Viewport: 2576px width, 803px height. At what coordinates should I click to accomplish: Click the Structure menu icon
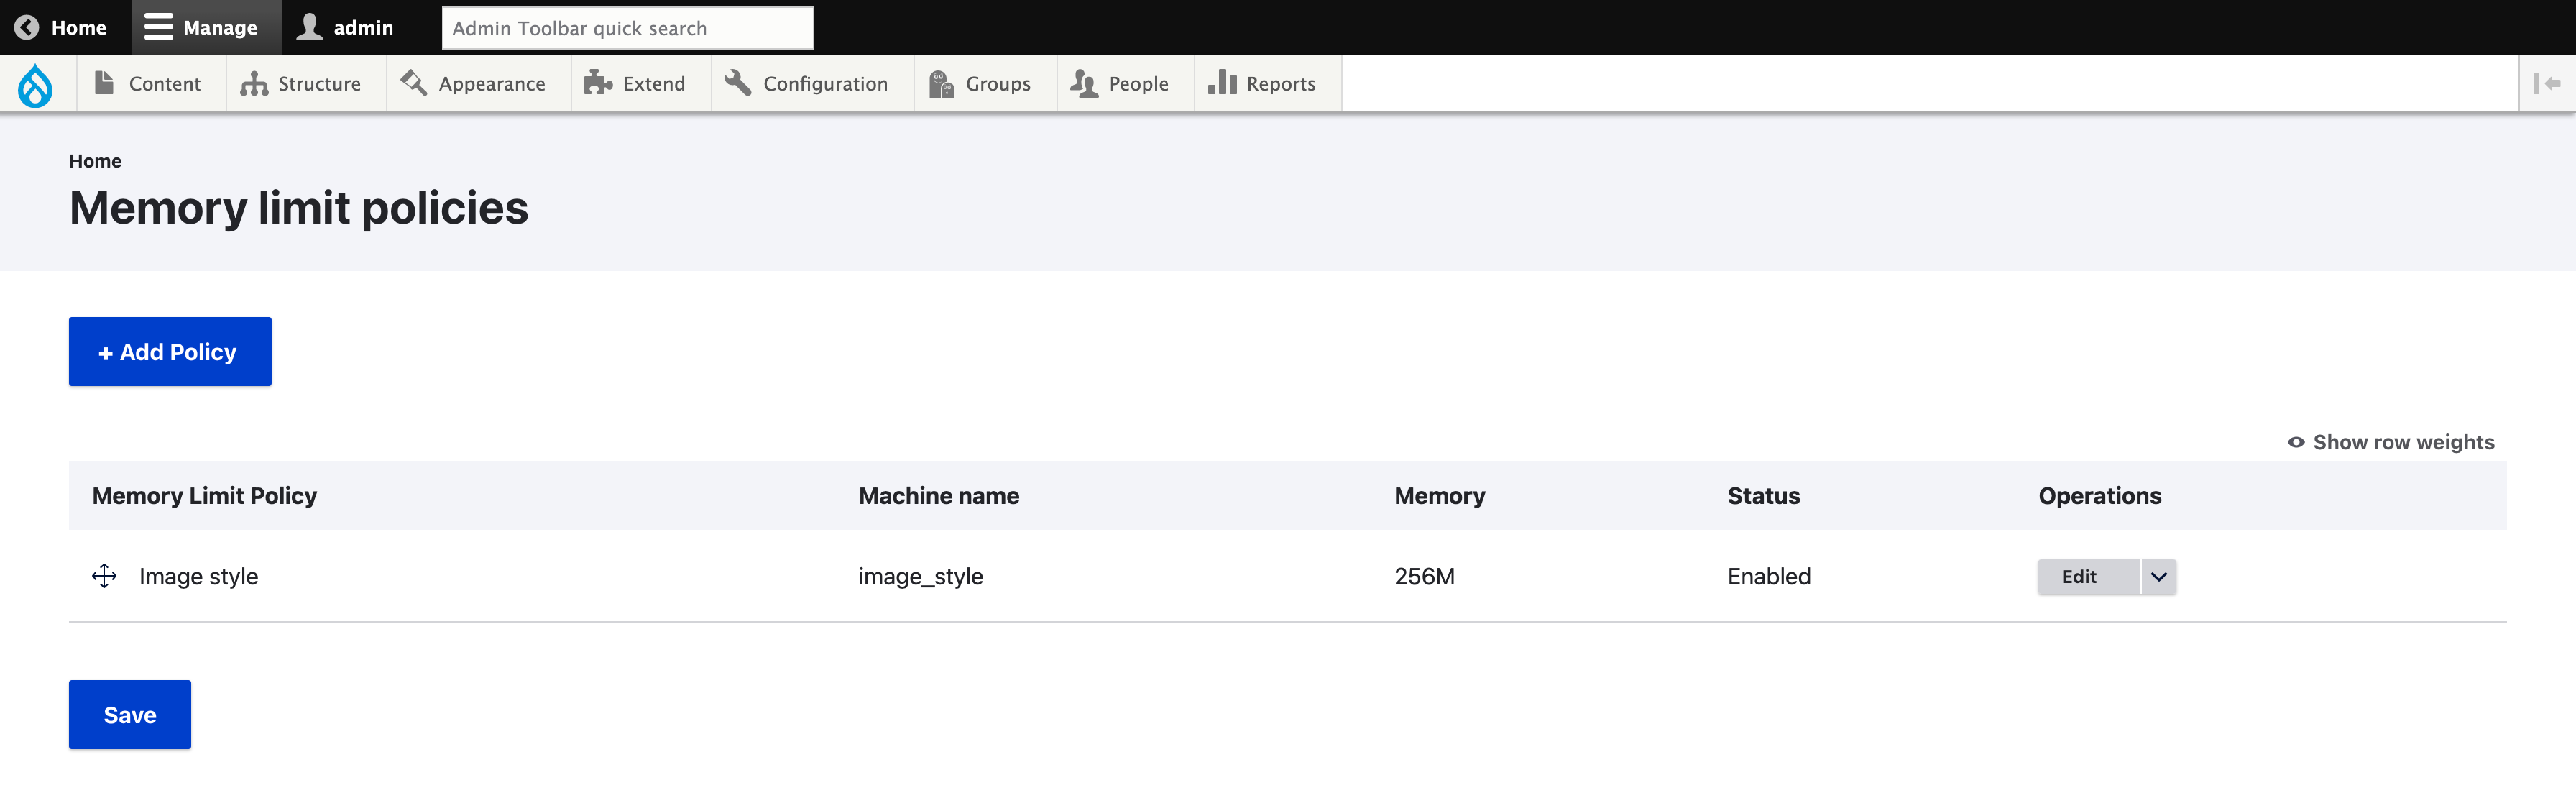pyautogui.click(x=304, y=82)
